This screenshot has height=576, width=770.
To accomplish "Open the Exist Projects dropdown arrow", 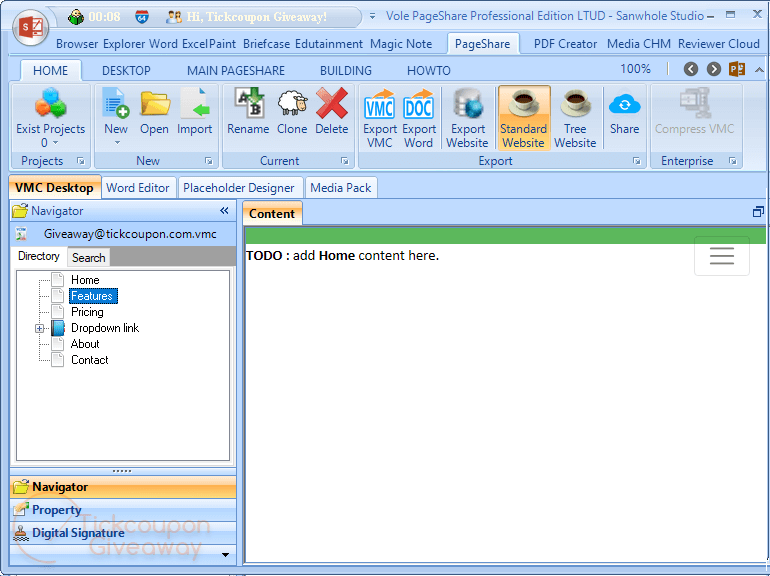I will click(x=55, y=143).
